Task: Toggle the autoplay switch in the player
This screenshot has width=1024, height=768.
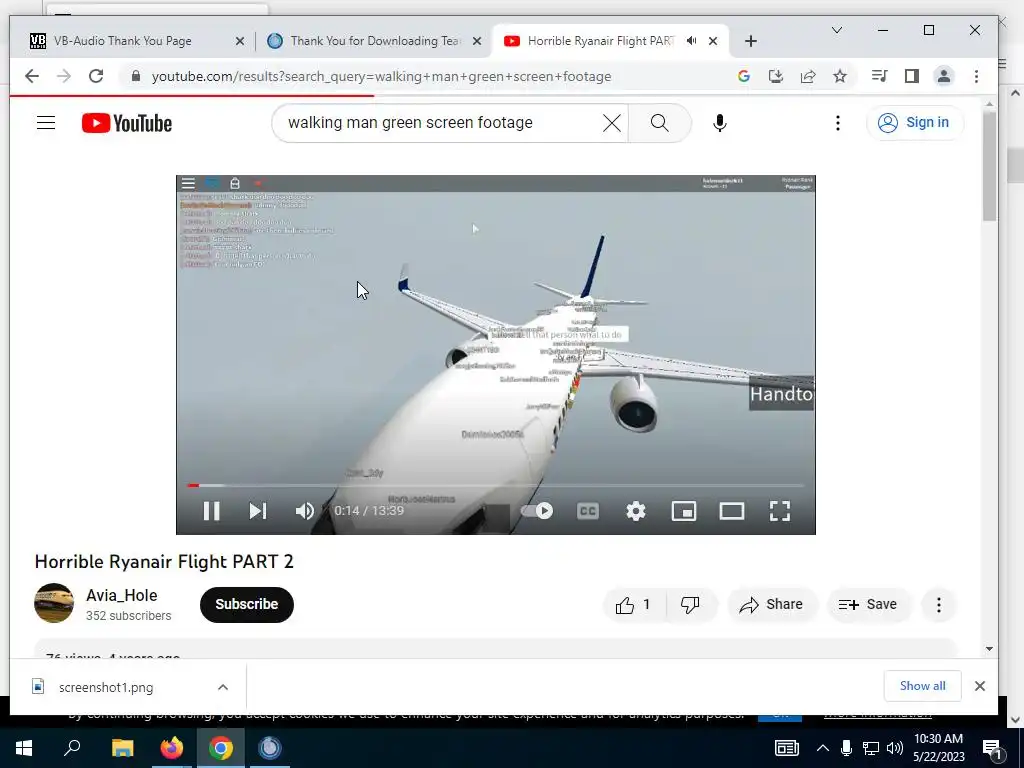Action: tap(537, 511)
